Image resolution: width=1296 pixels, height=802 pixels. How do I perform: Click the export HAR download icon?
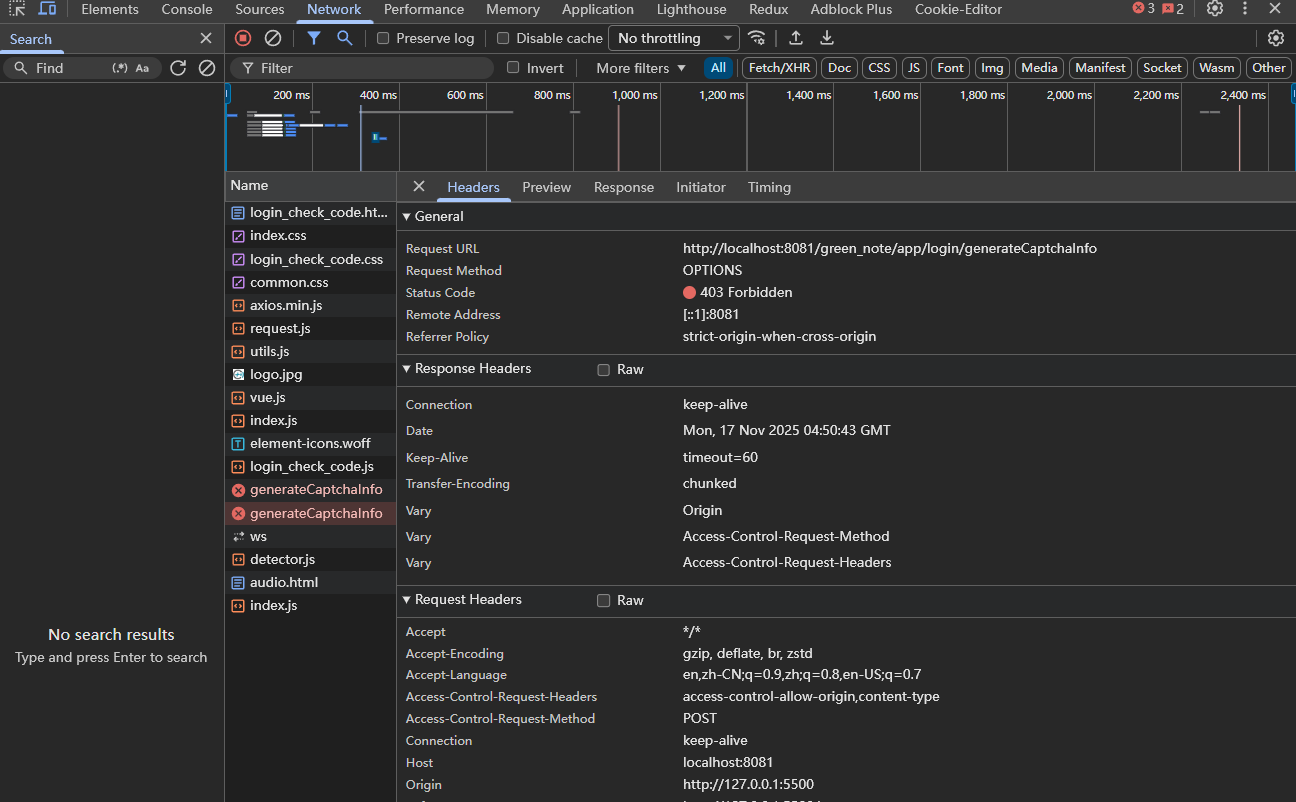(x=827, y=38)
